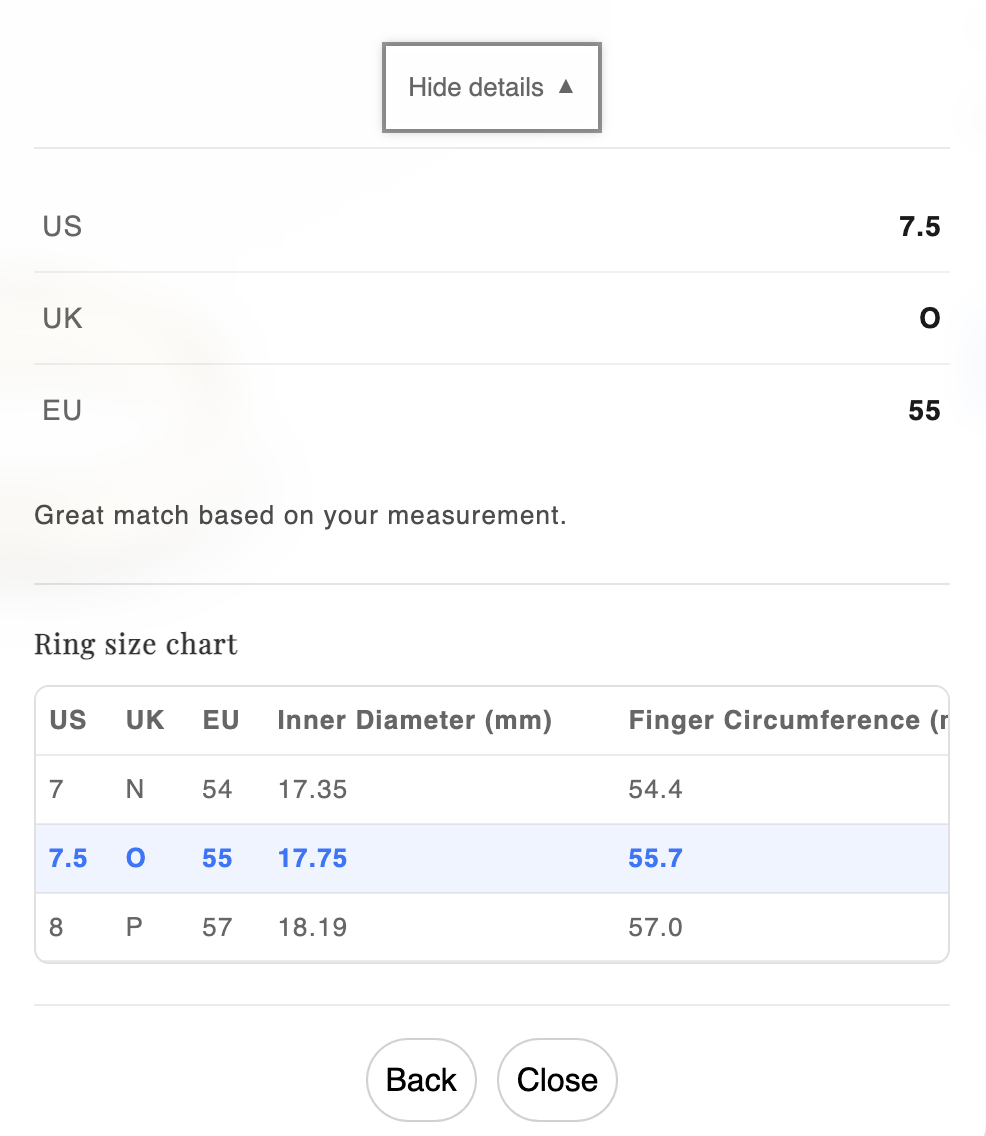This screenshot has height=1136, width=986.
Task: Select inner diameter value 17.75
Action: (x=312, y=858)
